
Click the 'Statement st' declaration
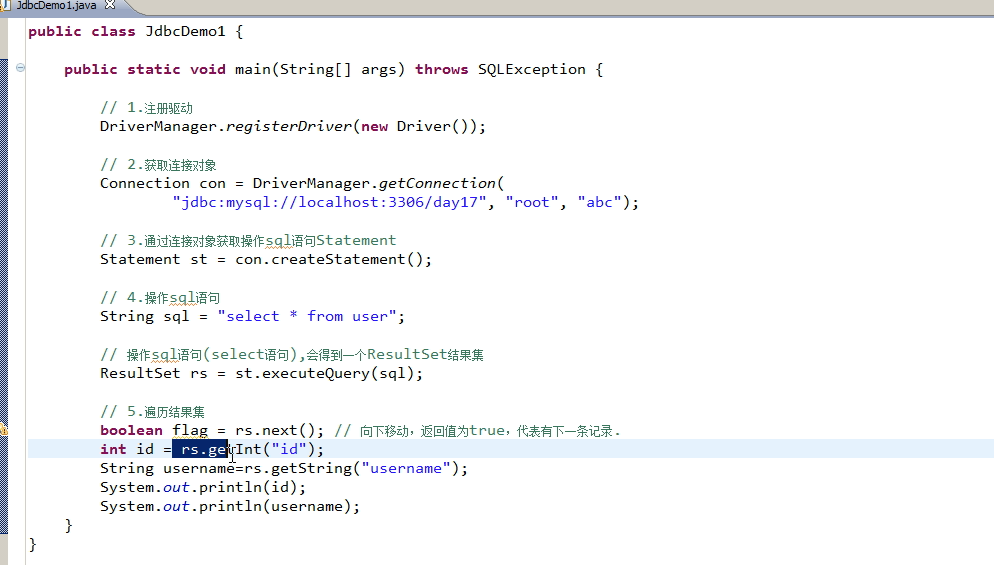coord(153,259)
